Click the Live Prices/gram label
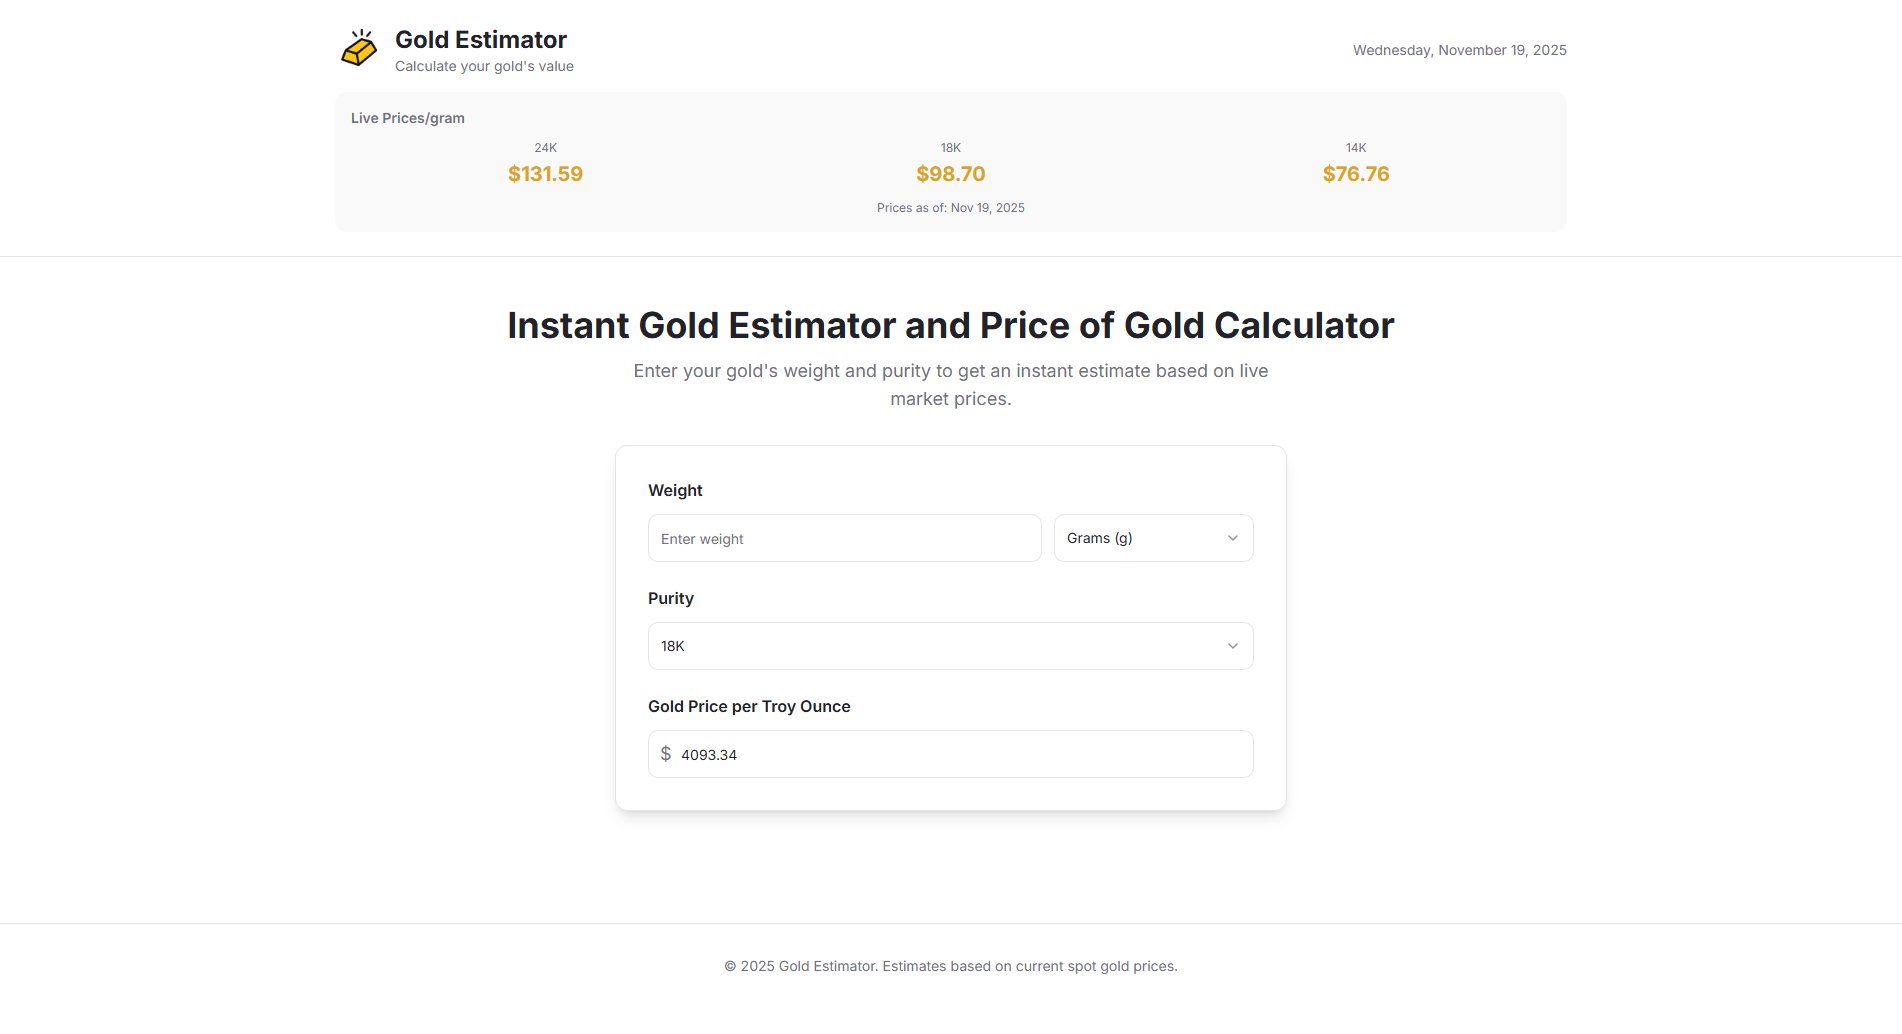Screen dimensions: 1902x1034 (406, 118)
